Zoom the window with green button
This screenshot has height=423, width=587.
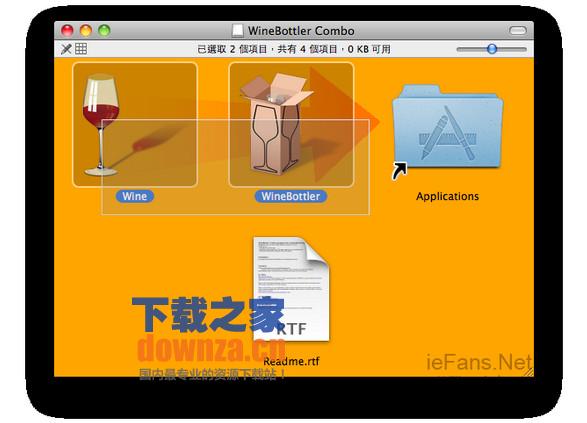[x=104, y=30]
